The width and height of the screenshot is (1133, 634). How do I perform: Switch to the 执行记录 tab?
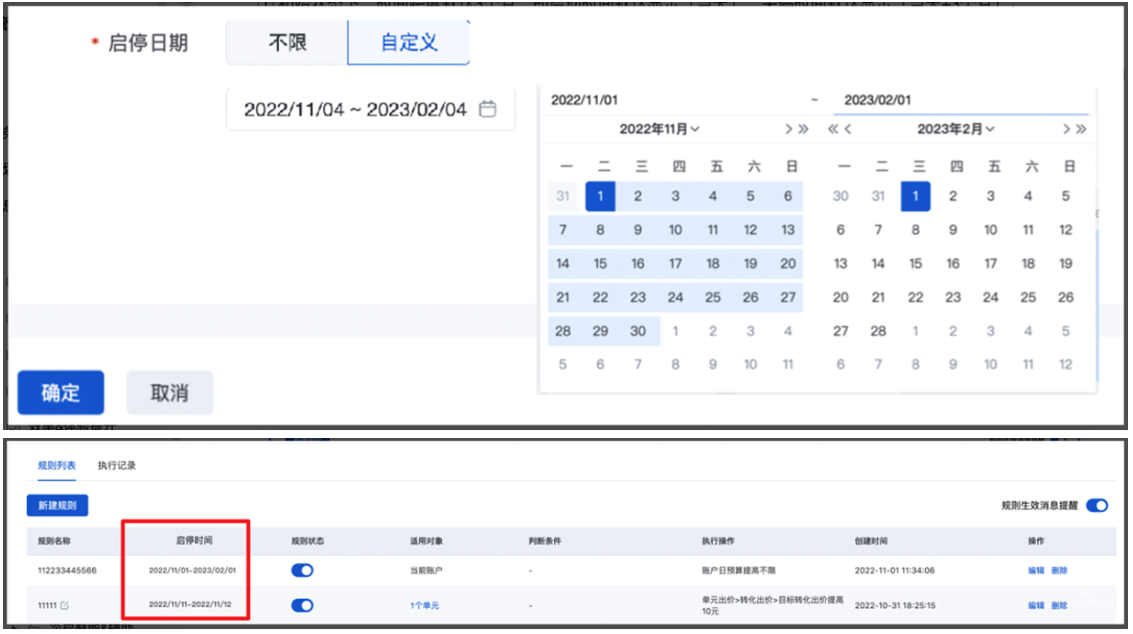pos(117,466)
